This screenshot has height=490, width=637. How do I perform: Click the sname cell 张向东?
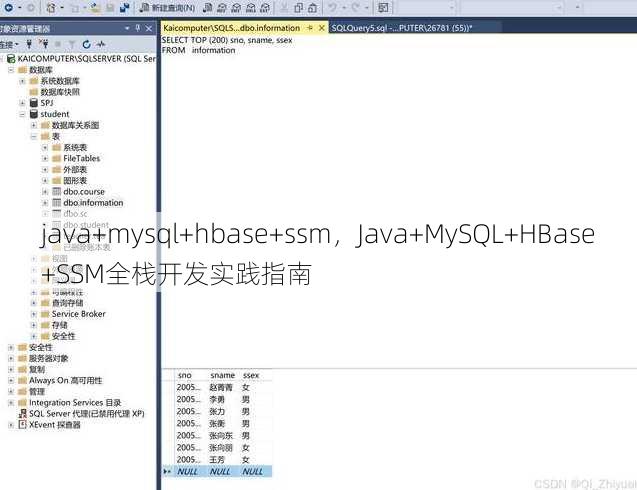pos(221,436)
